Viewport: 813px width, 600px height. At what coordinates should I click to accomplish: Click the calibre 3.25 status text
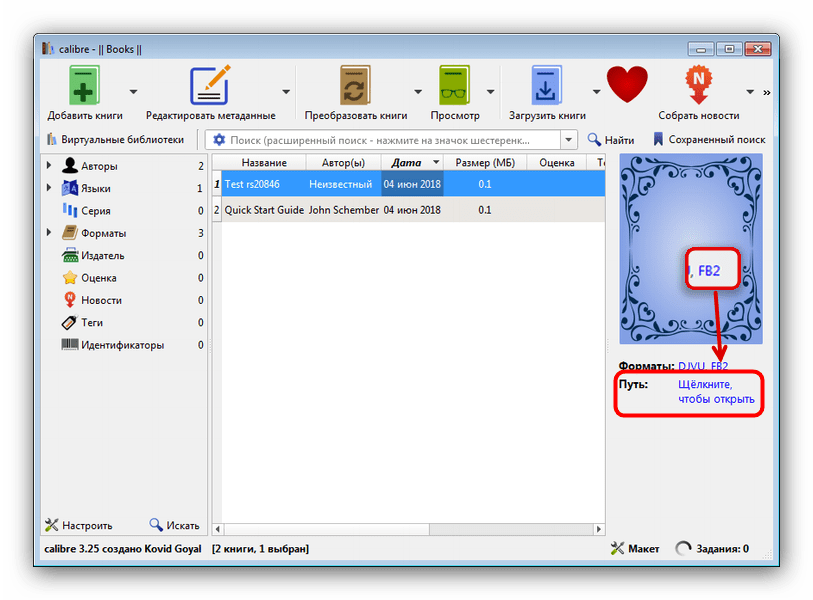coord(122,549)
